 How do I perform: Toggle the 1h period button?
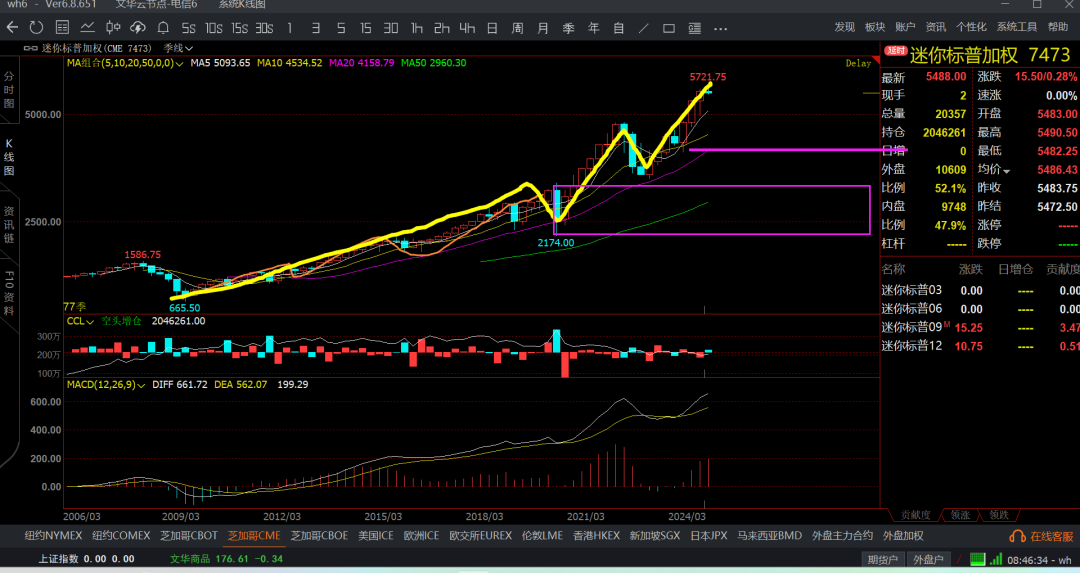click(x=417, y=28)
